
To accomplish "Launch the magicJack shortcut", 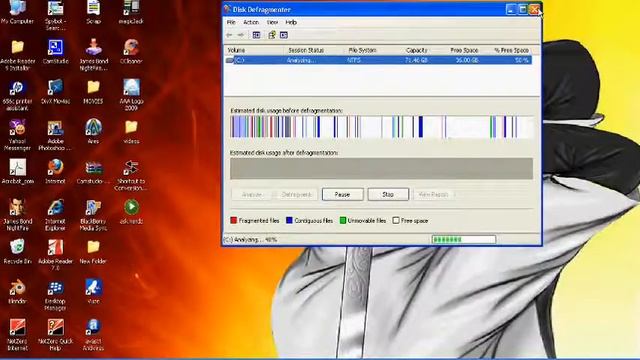I will (x=131, y=12).
